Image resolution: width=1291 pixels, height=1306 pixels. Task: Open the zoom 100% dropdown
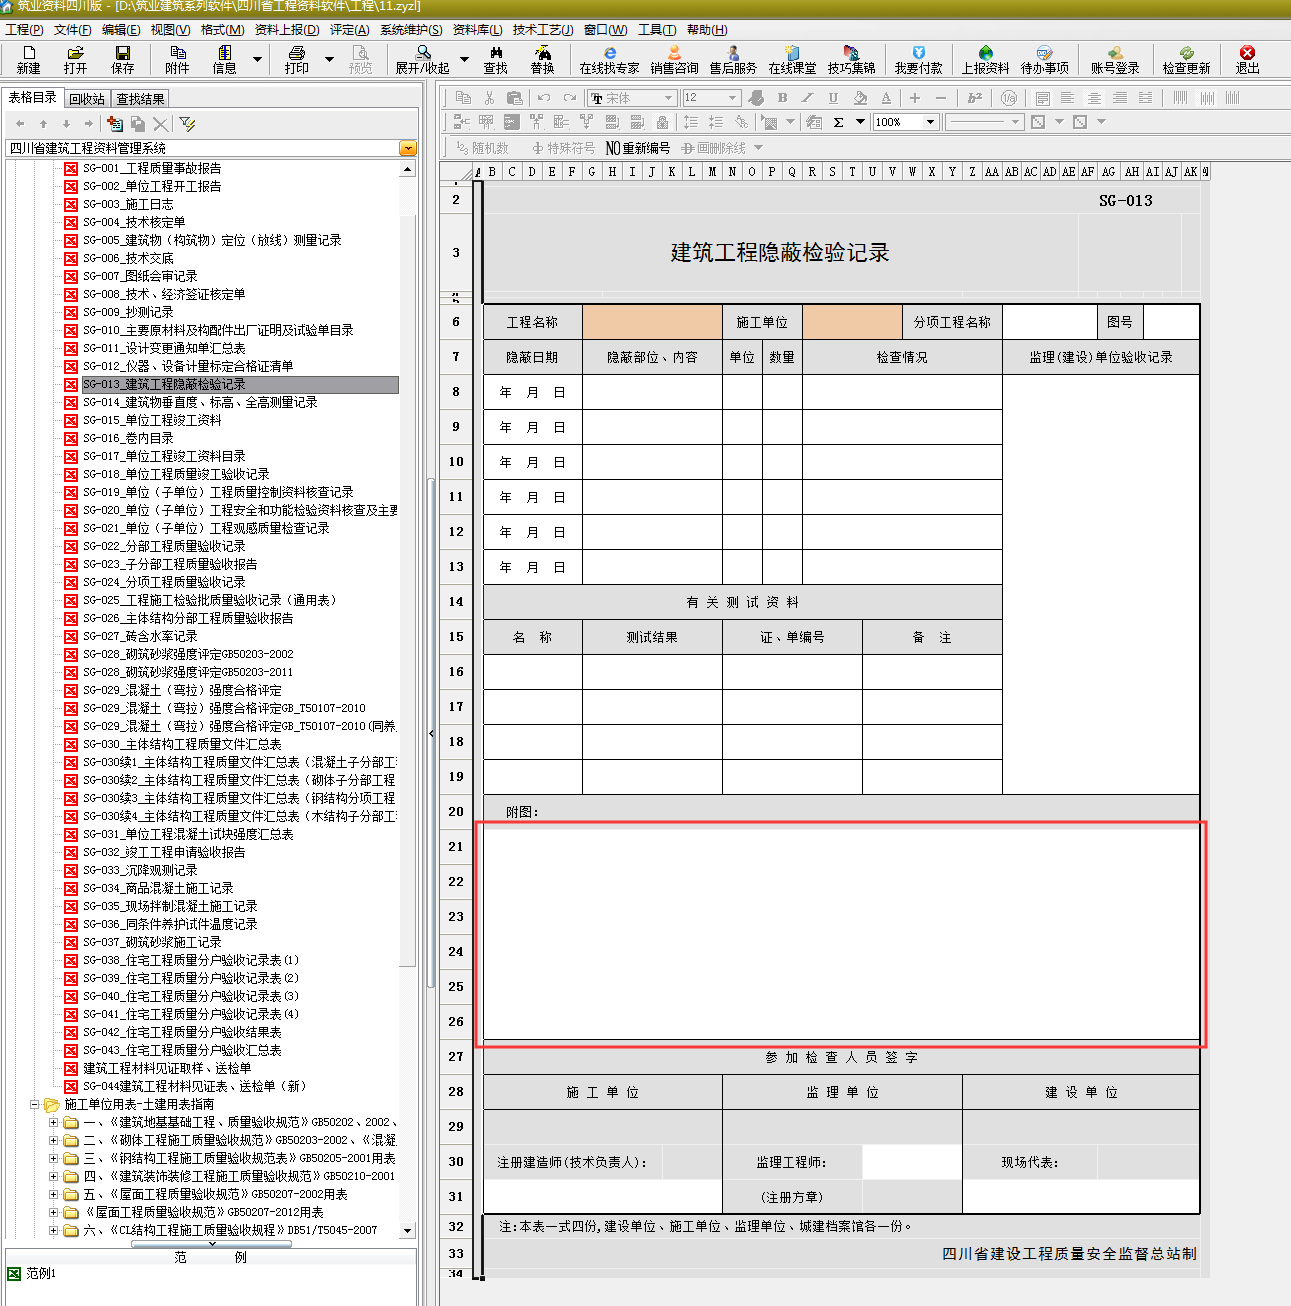pyautogui.click(x=930, y=122)
